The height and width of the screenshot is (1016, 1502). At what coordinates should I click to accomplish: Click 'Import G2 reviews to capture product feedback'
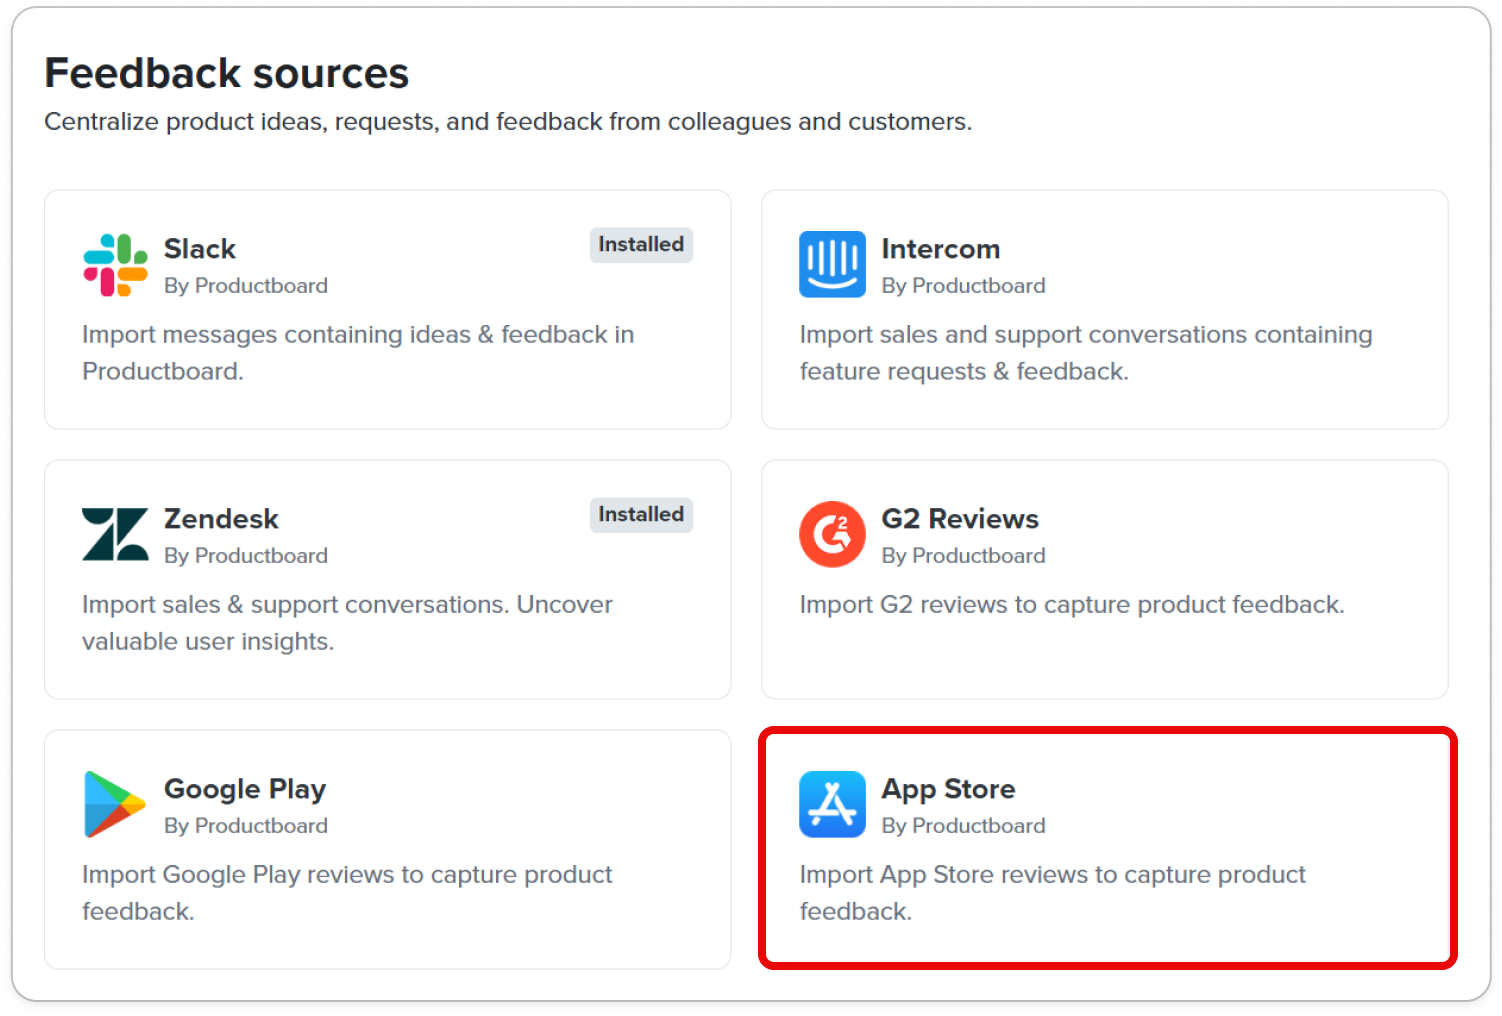1072,605
